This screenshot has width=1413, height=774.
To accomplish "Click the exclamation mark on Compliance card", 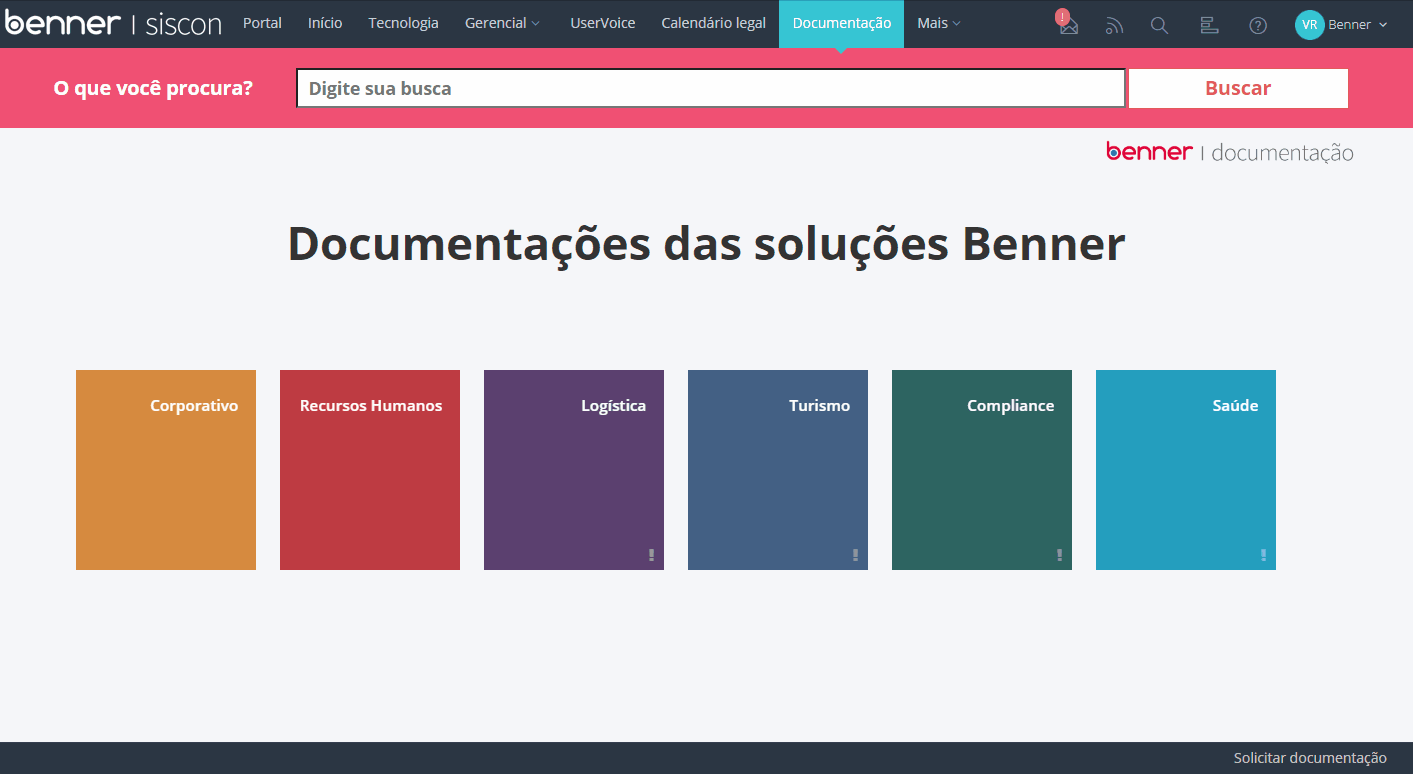I will [x=1059, y=555].
